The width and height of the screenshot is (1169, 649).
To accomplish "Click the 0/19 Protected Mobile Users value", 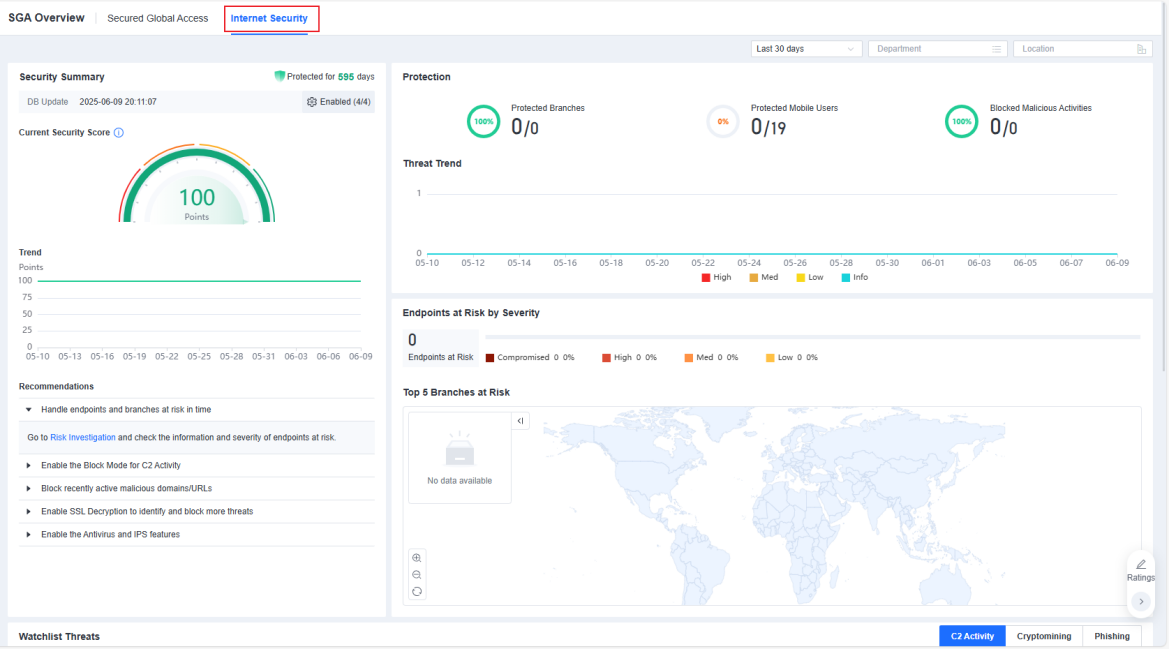I will click(768, 127).
